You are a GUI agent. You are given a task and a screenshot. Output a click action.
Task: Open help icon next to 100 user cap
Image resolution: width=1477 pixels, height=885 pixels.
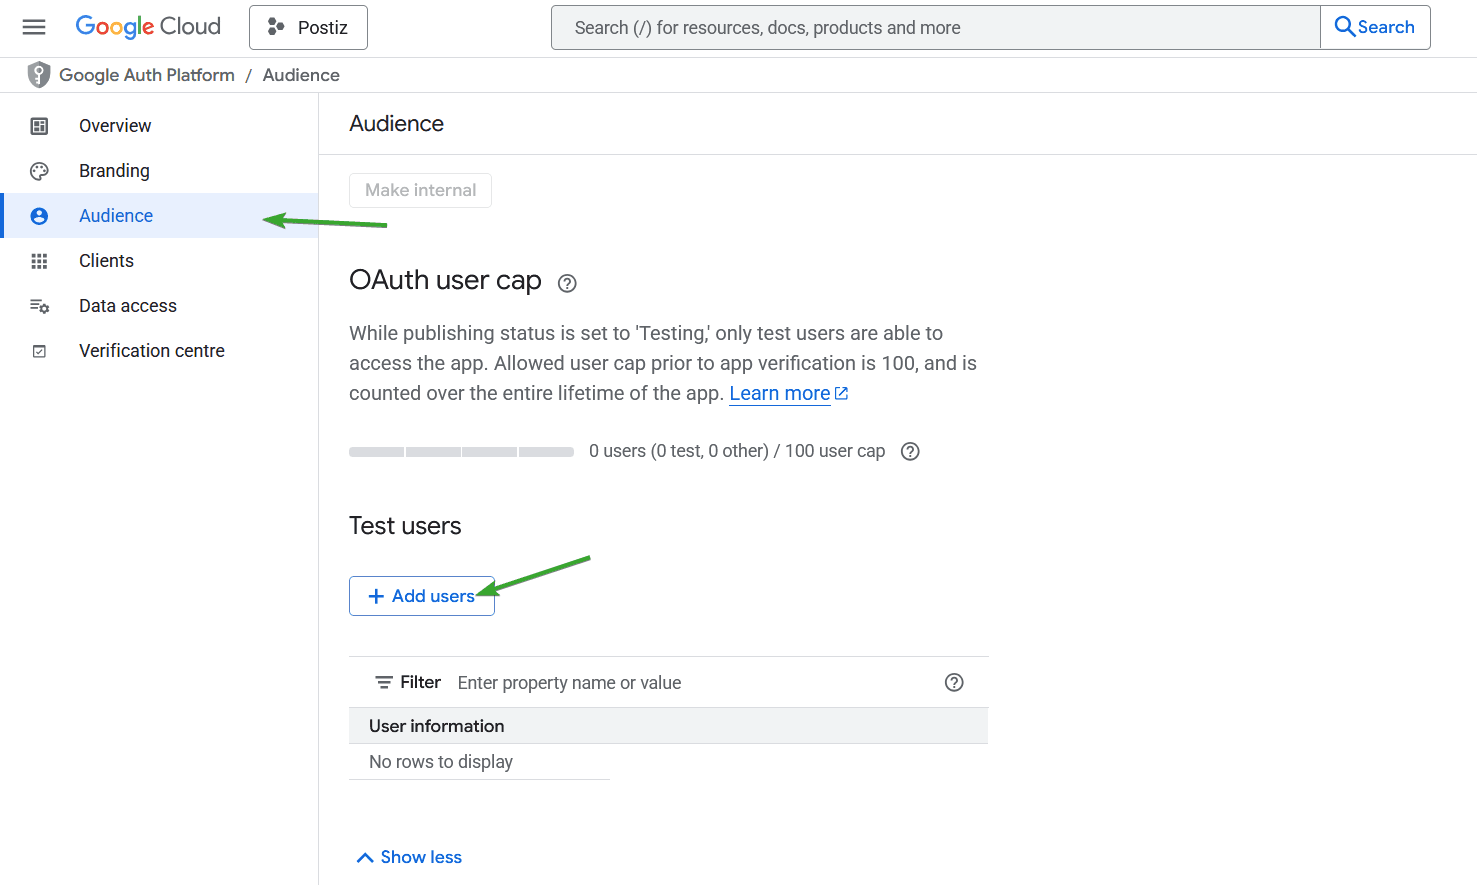(x=910, y=451)
